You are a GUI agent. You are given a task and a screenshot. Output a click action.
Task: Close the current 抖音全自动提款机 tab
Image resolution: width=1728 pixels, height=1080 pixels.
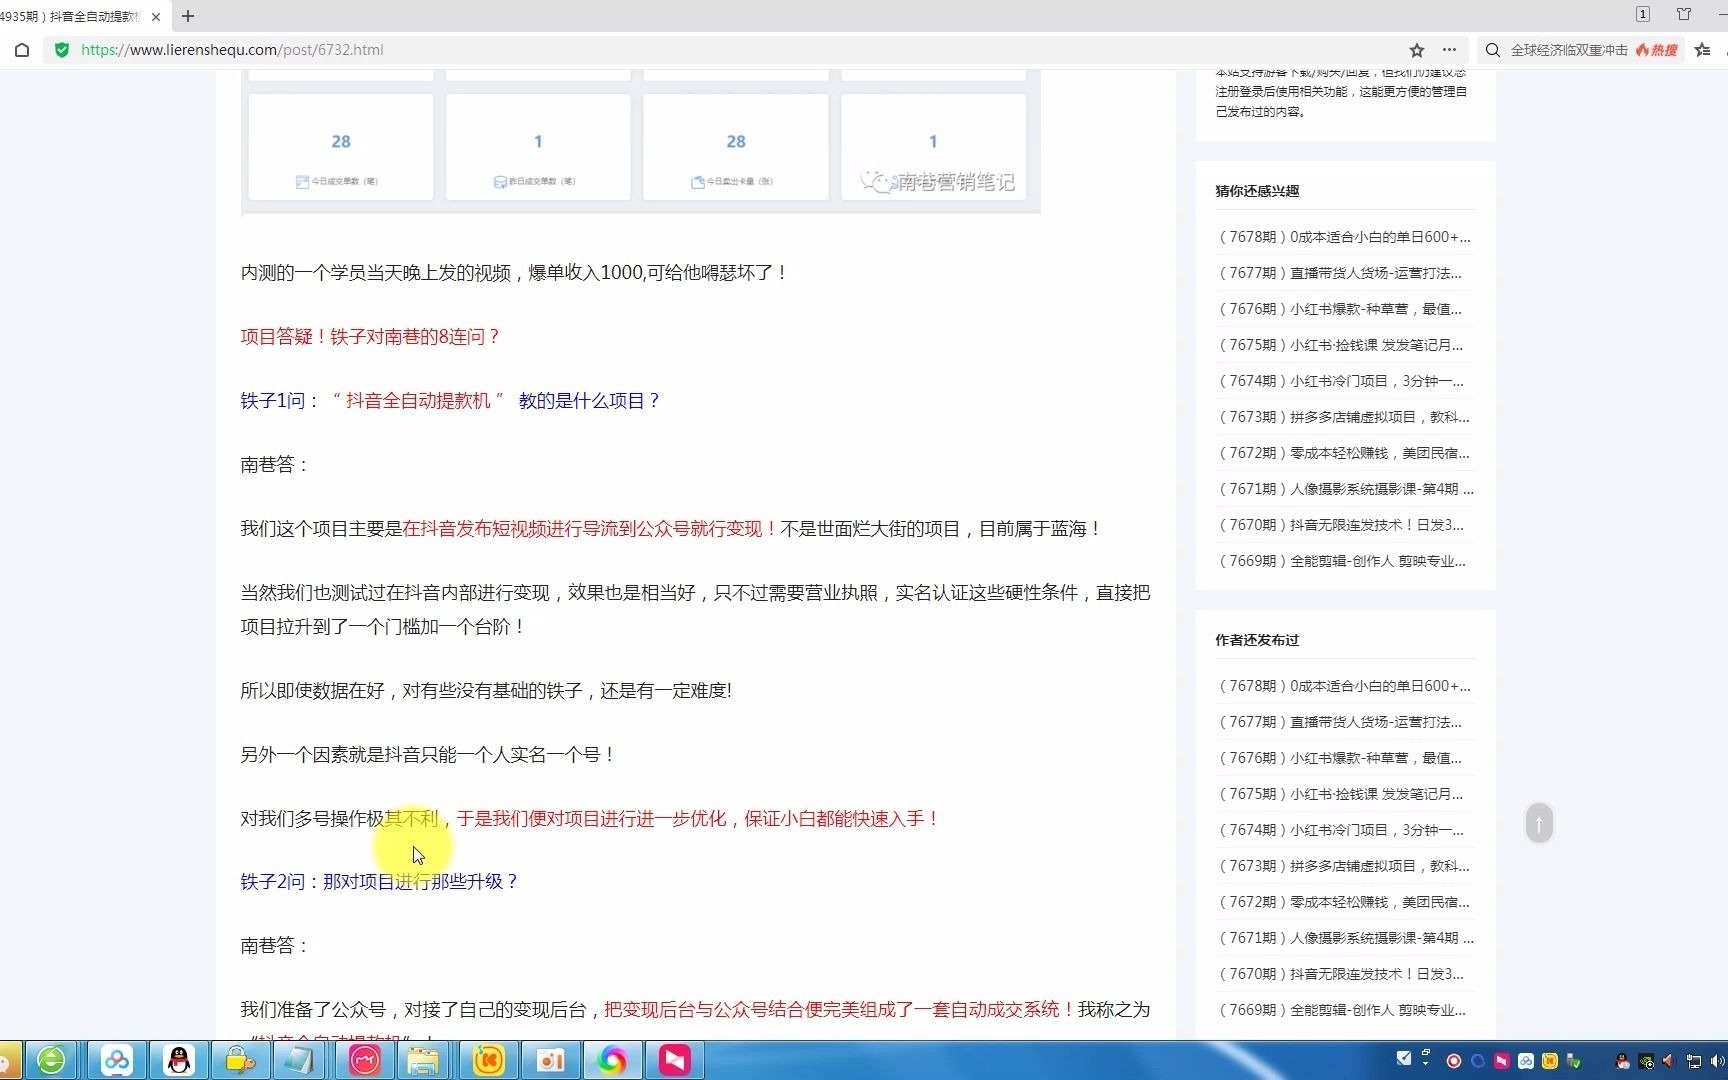pos(156,17)
